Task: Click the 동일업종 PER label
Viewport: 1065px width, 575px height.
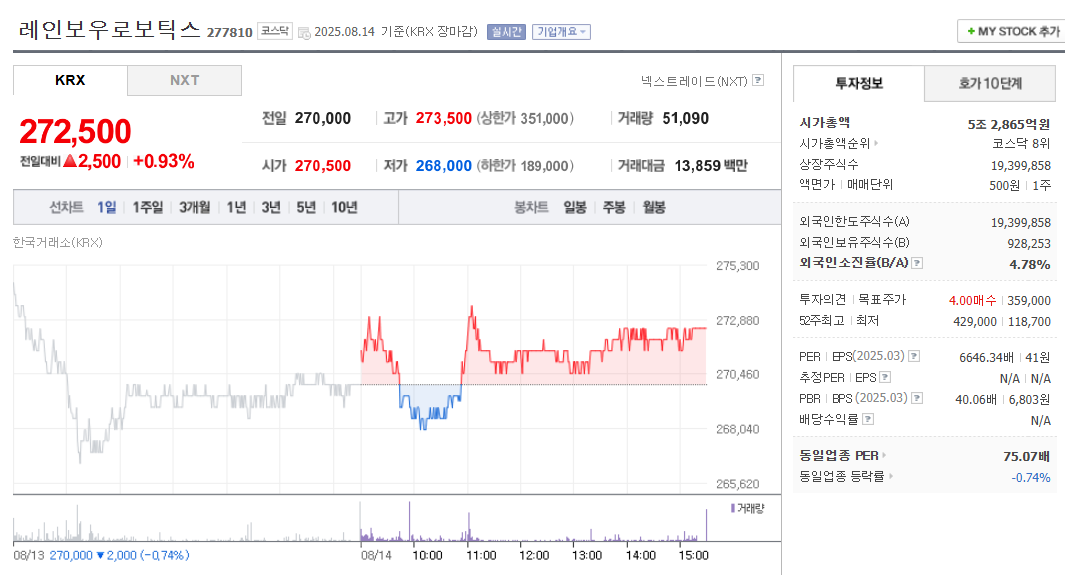Action: (839, 456)
